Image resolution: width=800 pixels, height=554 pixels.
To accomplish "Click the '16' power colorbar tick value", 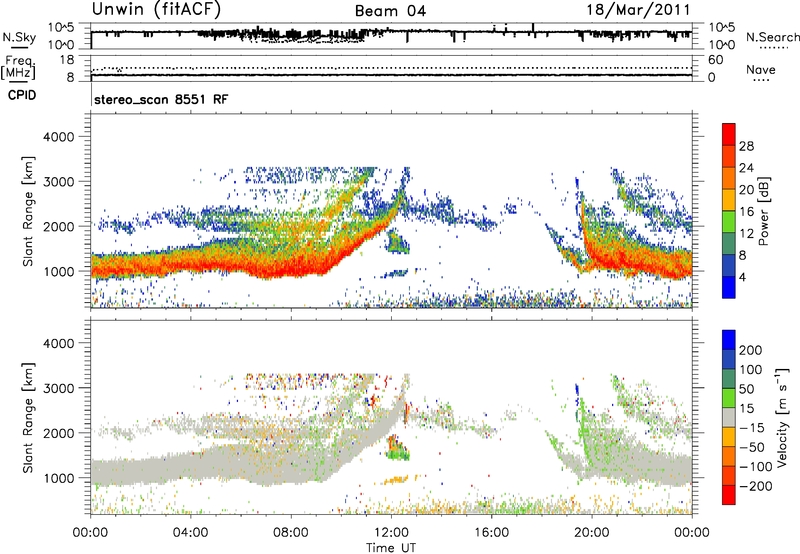I will (x=746, y=212).
